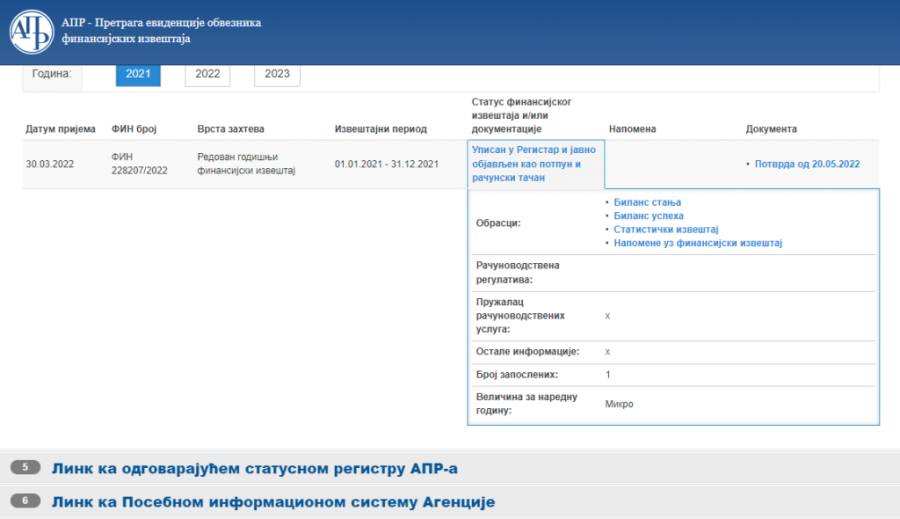Open the 'Биланс стања' form link
Image resolution: width=900 pixels, height=519 pixels.
point(647,203)
